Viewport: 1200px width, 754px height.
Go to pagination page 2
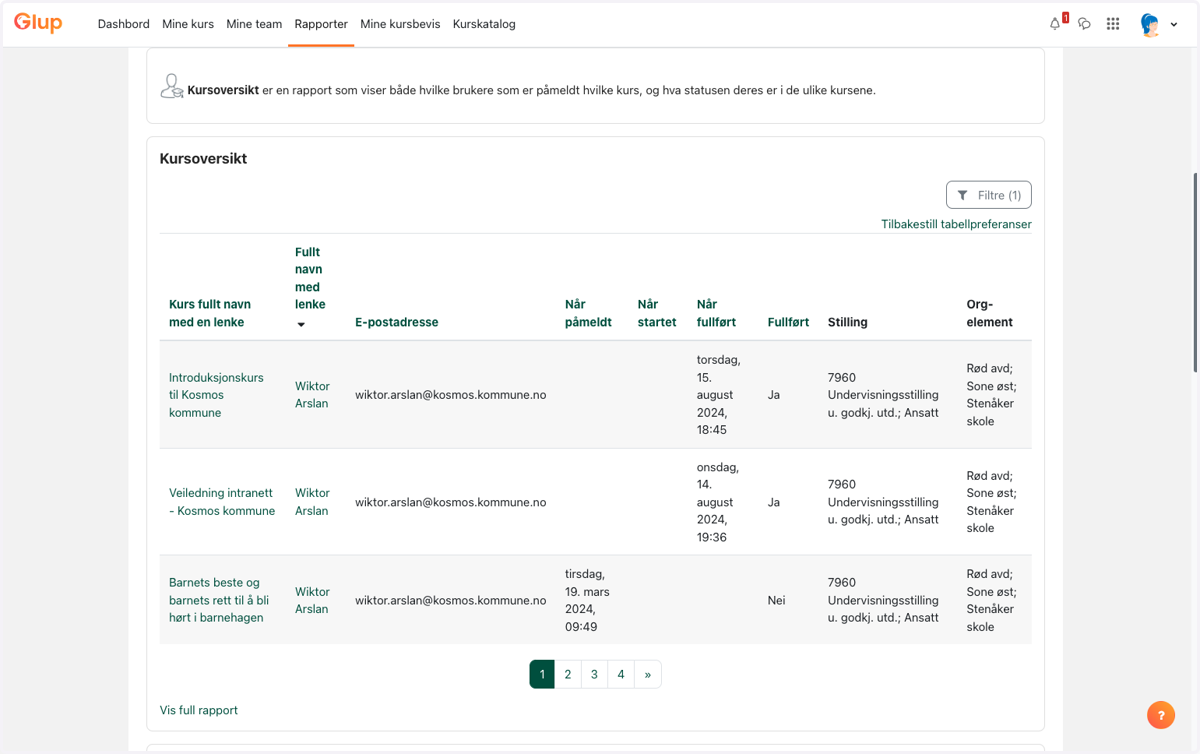click(568, 674)
